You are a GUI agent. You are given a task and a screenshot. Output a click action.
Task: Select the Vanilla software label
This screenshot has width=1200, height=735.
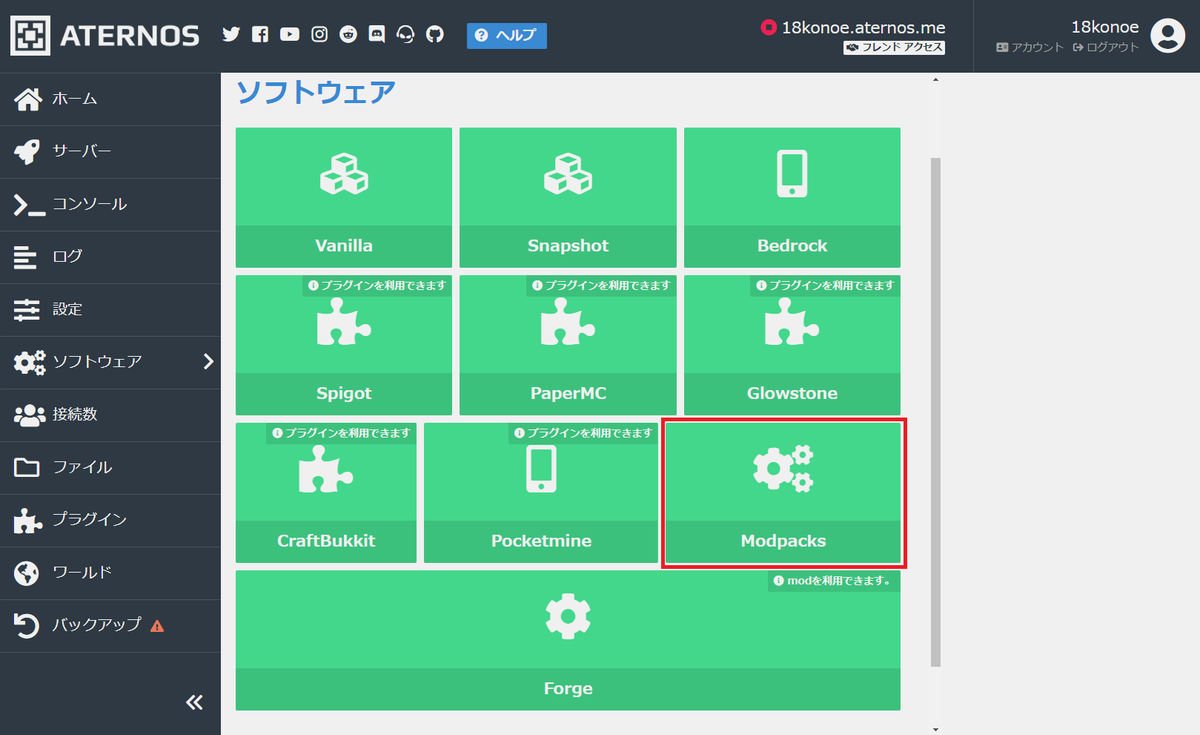(344, 246)
